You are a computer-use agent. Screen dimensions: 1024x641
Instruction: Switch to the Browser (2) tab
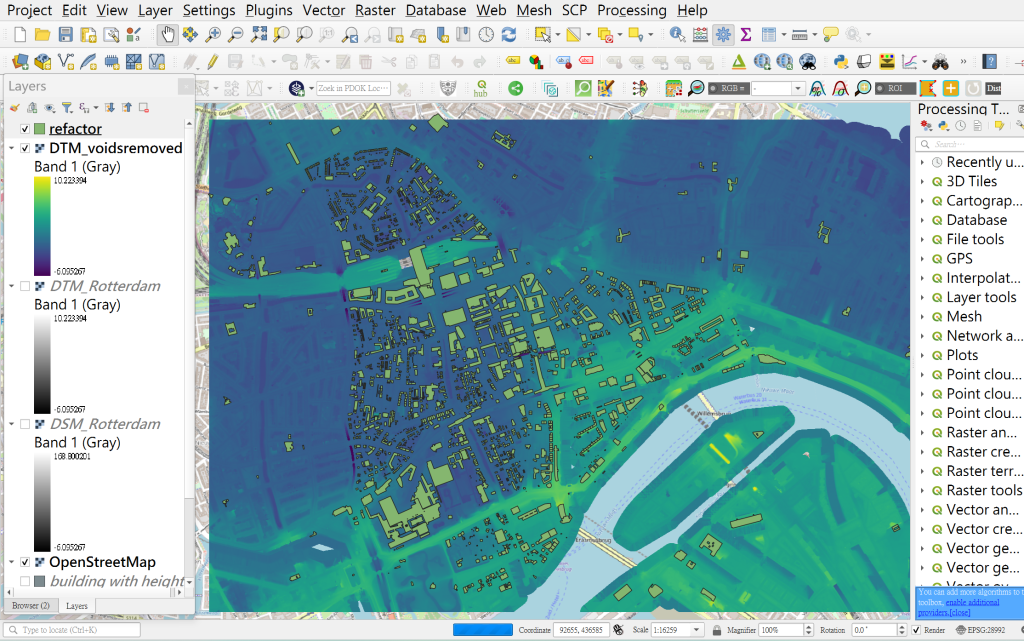click(31, 606)
